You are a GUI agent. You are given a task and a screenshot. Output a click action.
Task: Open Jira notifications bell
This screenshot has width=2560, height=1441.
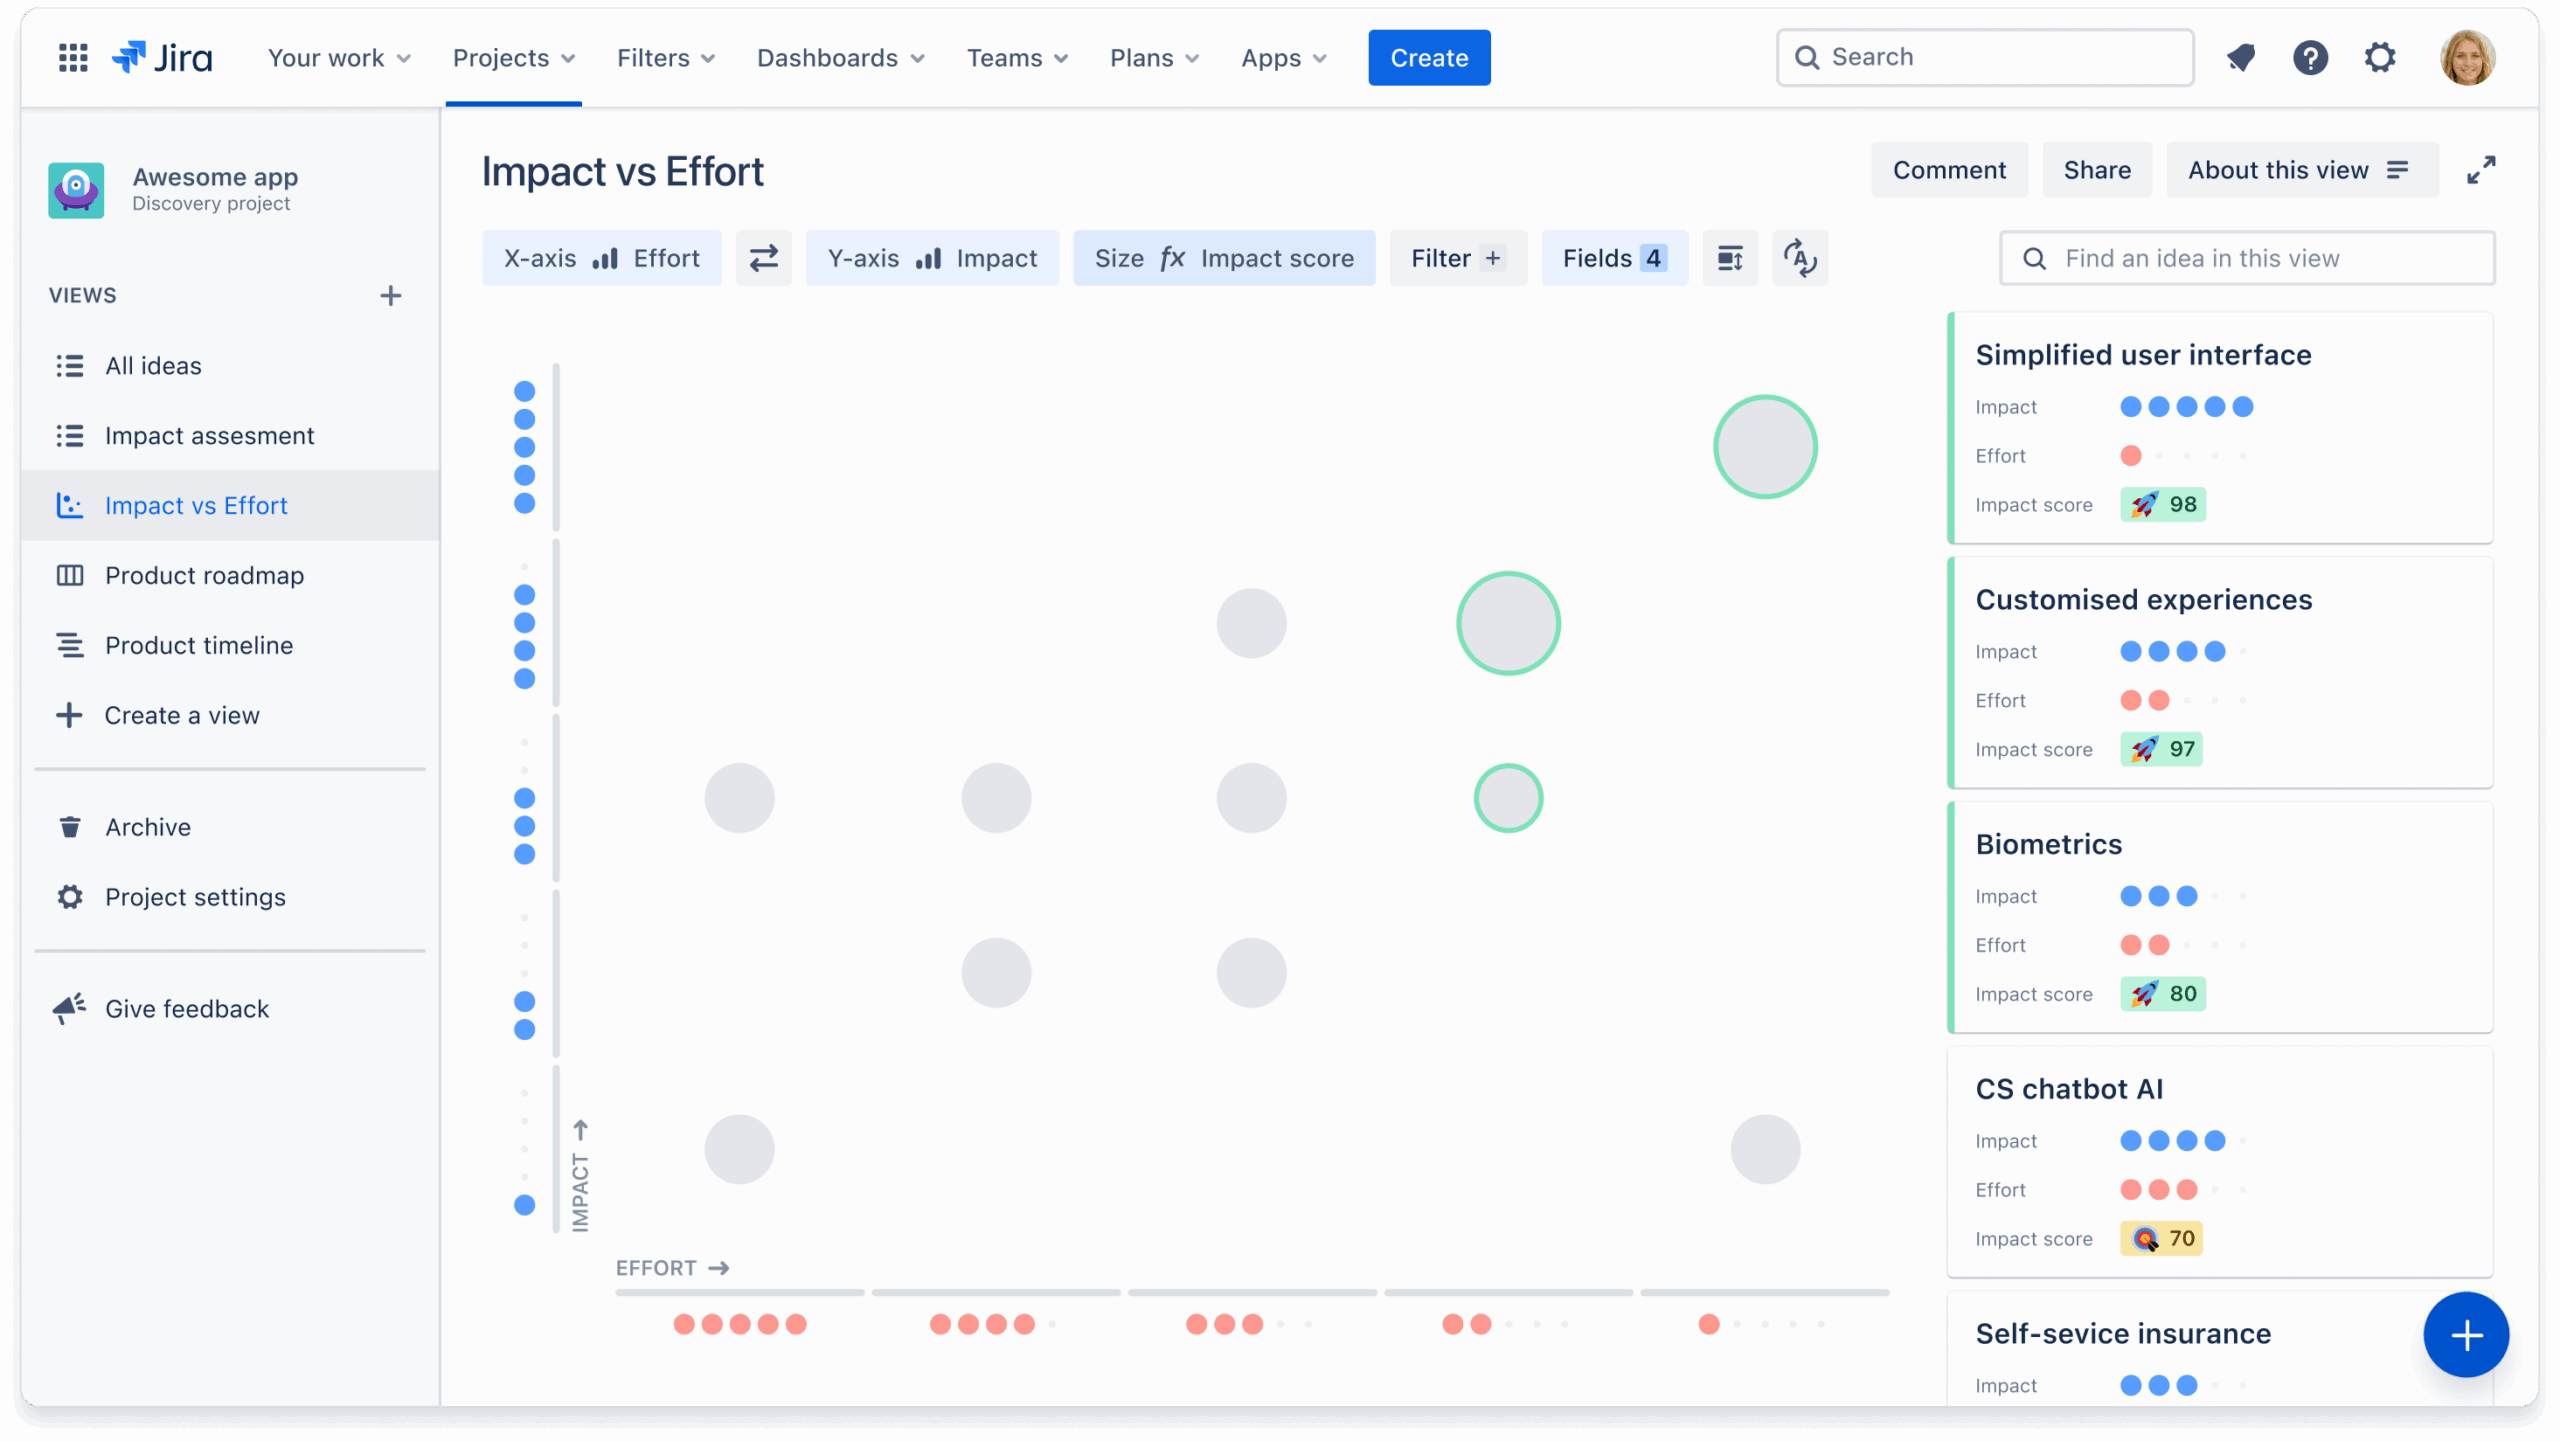(x=2240, y=57)
